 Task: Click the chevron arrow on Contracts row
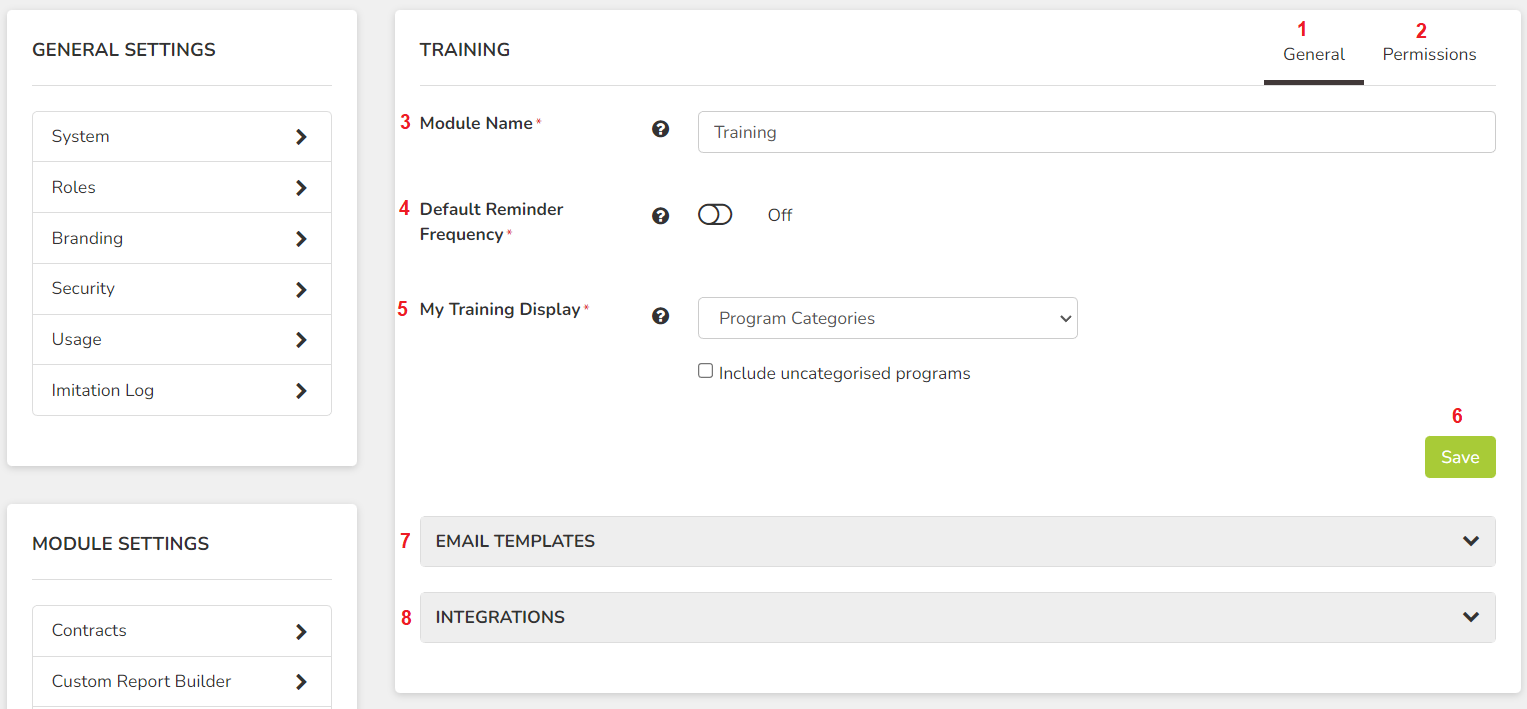(x=301, y=632)
